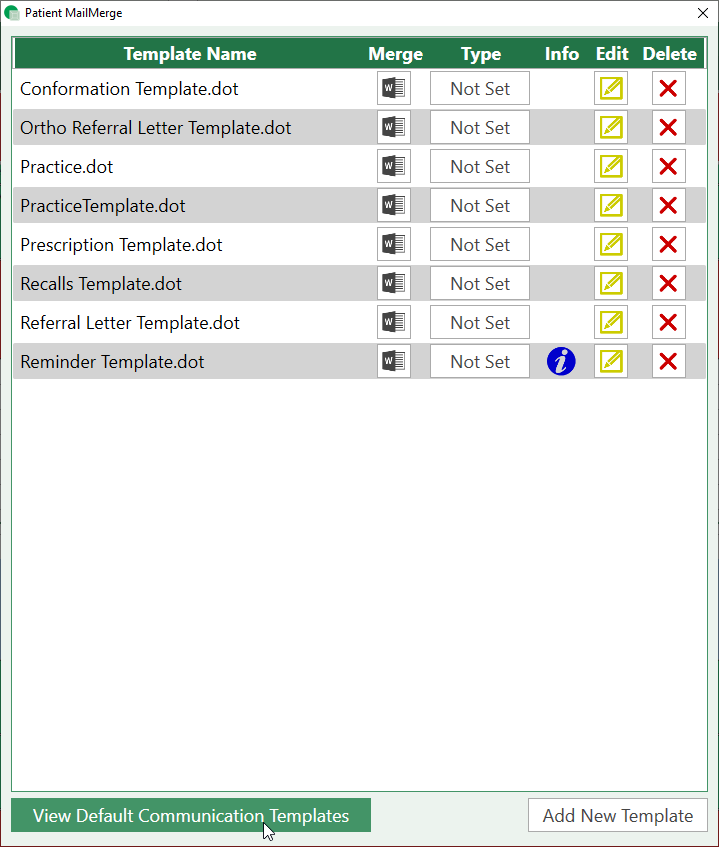Select the Prescription Template.dot row name
Image resolution: width=719 pixels, height=847 pixels.
pyautogui.click(x=121, y=245)
